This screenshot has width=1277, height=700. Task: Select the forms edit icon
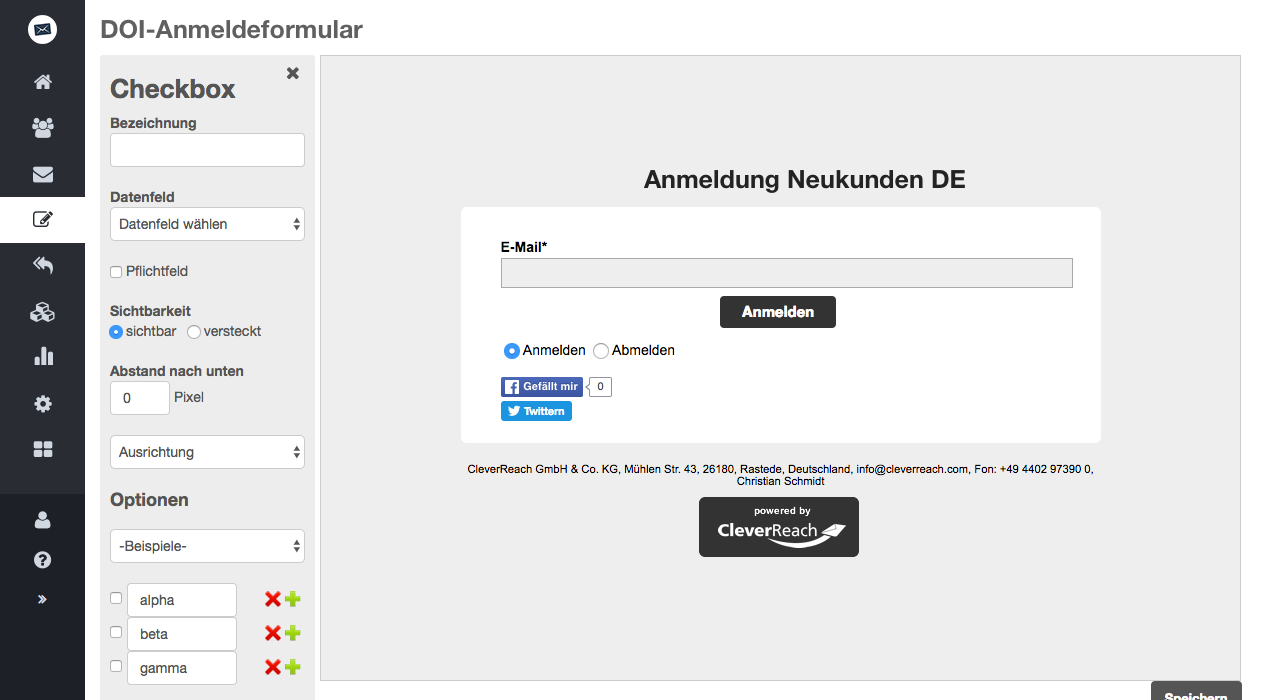[42, 219]
